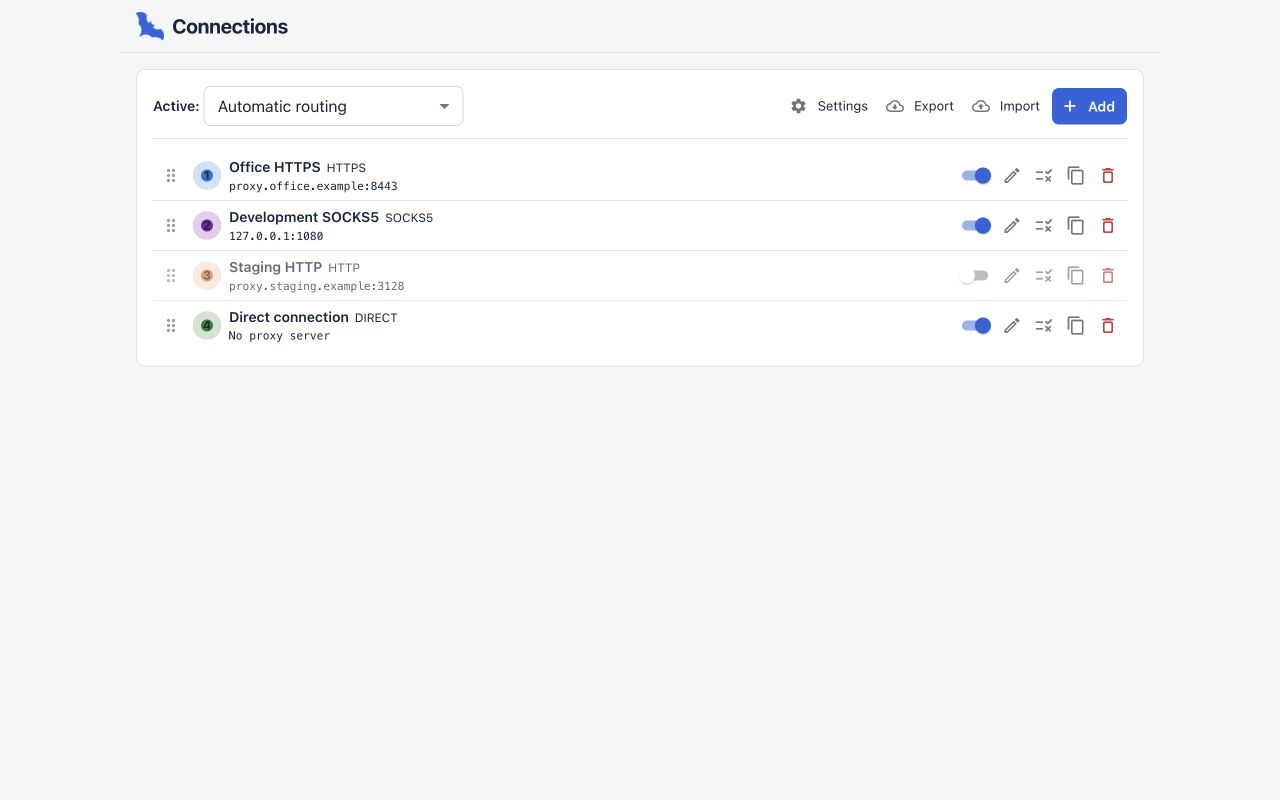Select proxy.staging.example:3128 address text
Image resolution: width=1280 pixels, height=800 pixels.
pyautogui.click(x=317, y=286)
